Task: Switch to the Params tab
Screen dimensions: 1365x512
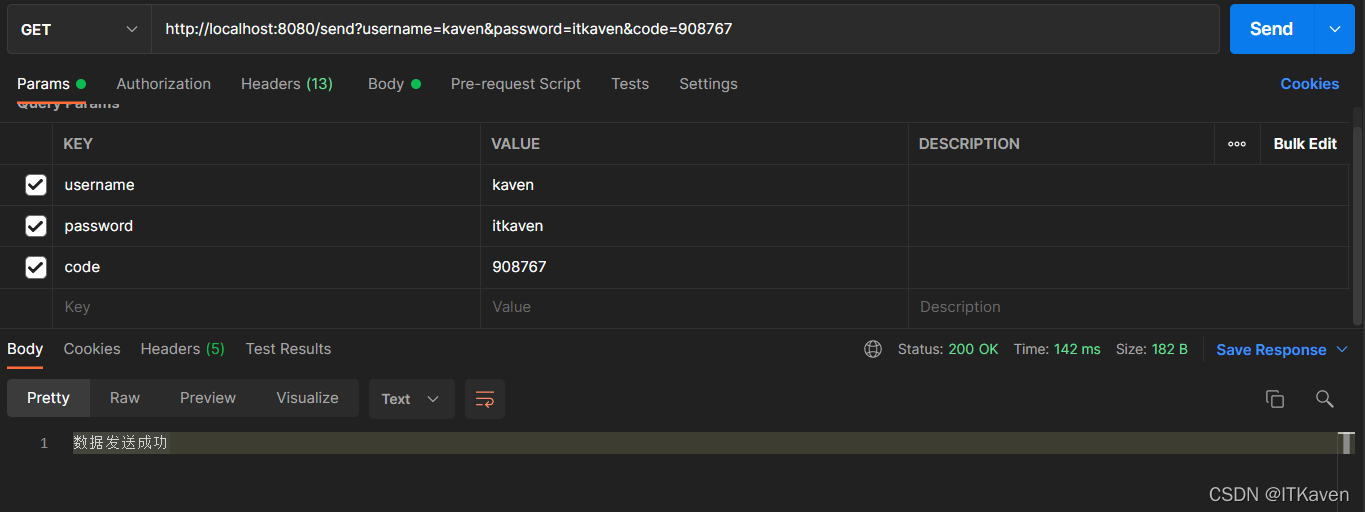Action: [x=51, y=84]
